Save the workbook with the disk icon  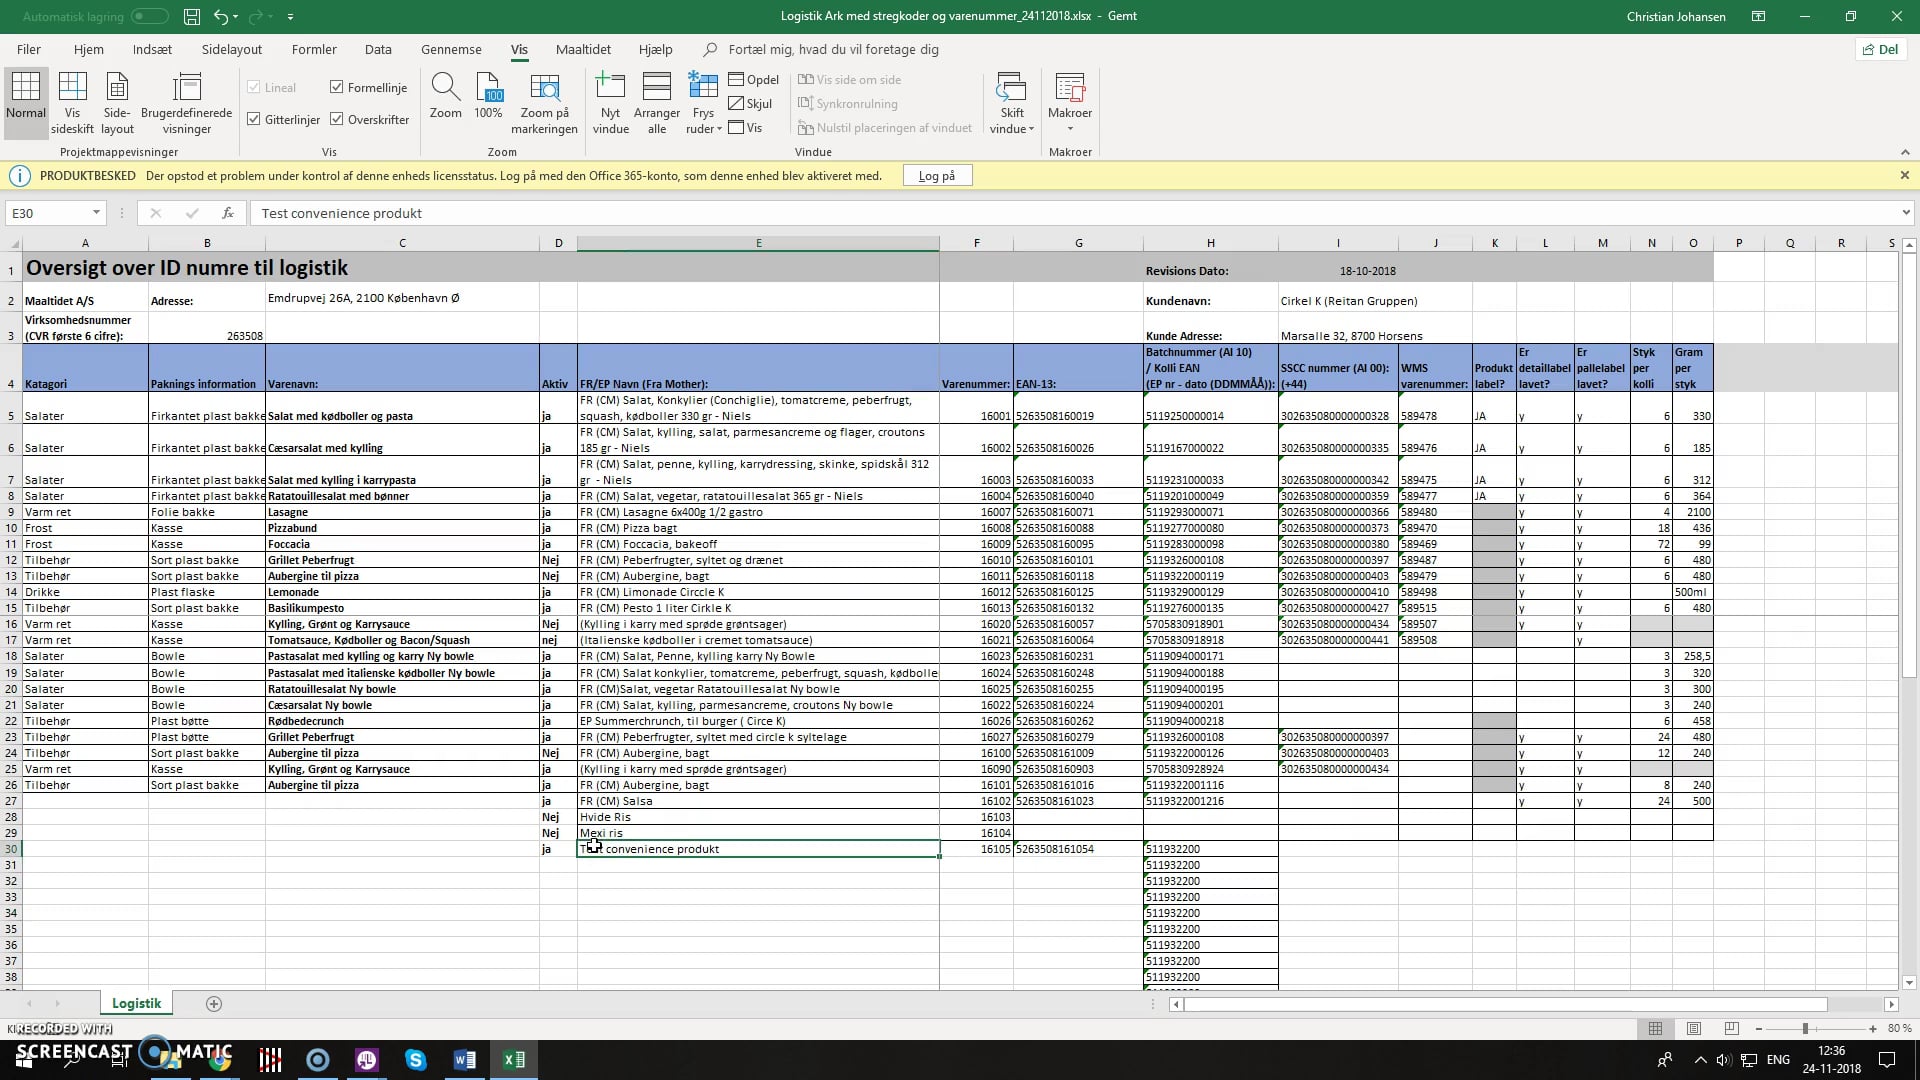click(x=191, y=16)
